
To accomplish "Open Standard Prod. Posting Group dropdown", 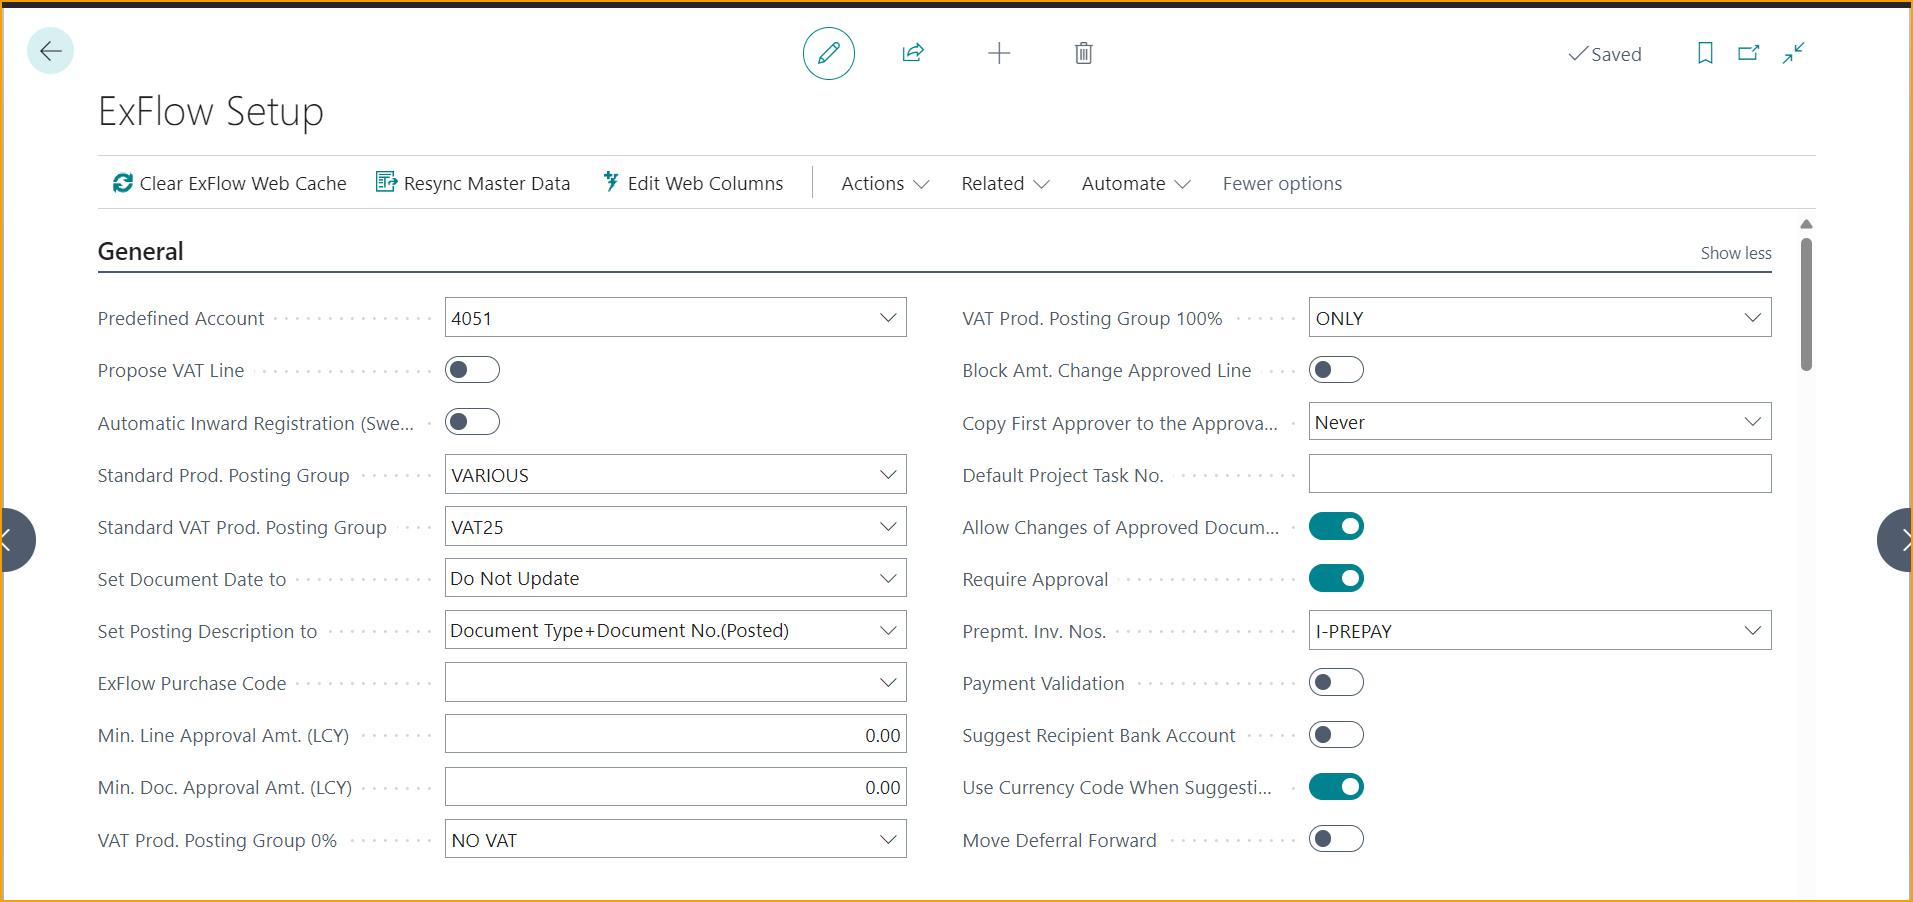I will [x=887, y=474].
